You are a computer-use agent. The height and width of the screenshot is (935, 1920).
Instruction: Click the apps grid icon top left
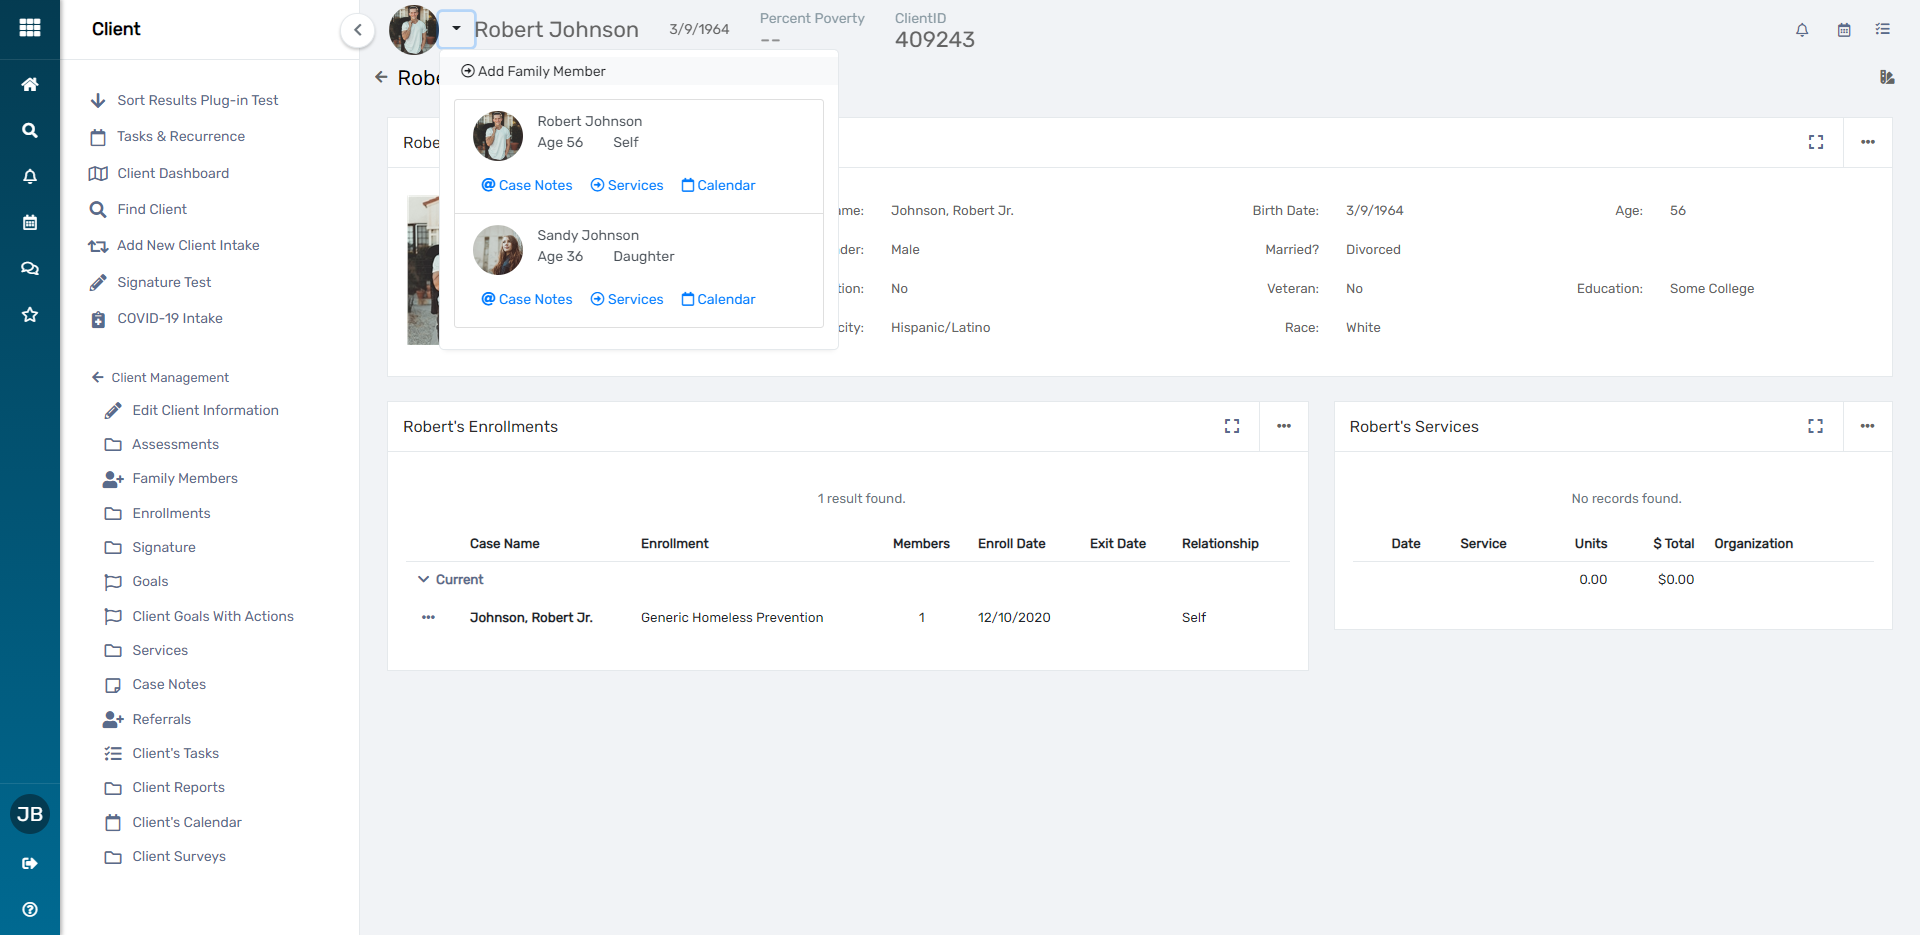[30, 28]
